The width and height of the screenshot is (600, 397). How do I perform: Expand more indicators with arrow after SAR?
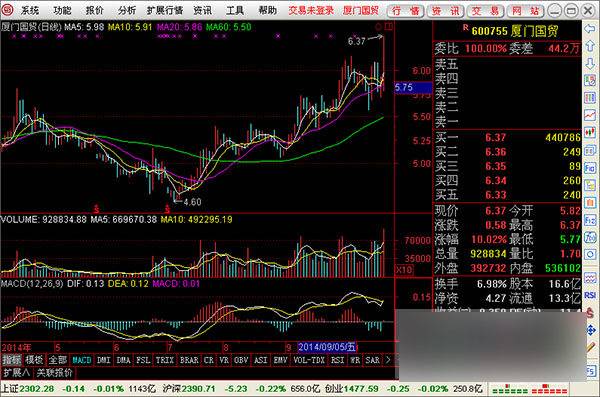(x=388, y=360)
